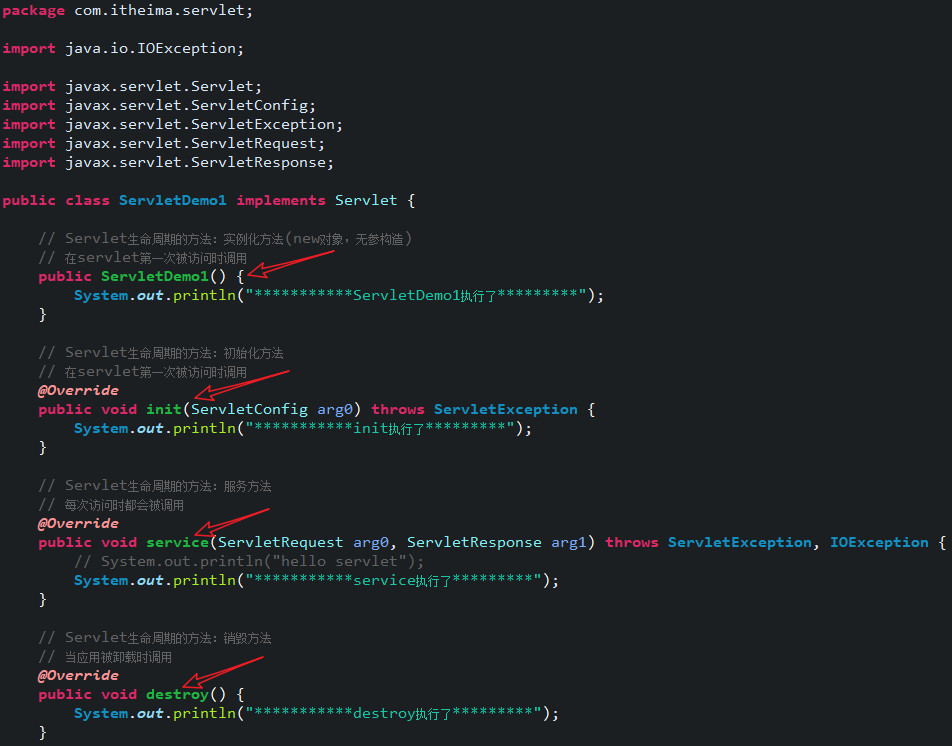Click the 'javax.servlet.ServletResponse' import text
952x746 pixels.
tap(196, 162)
